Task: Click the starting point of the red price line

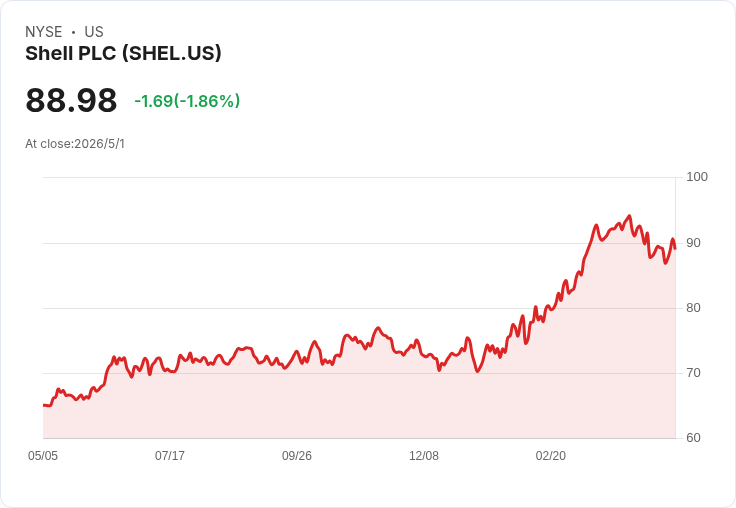Action: [44, 405]
